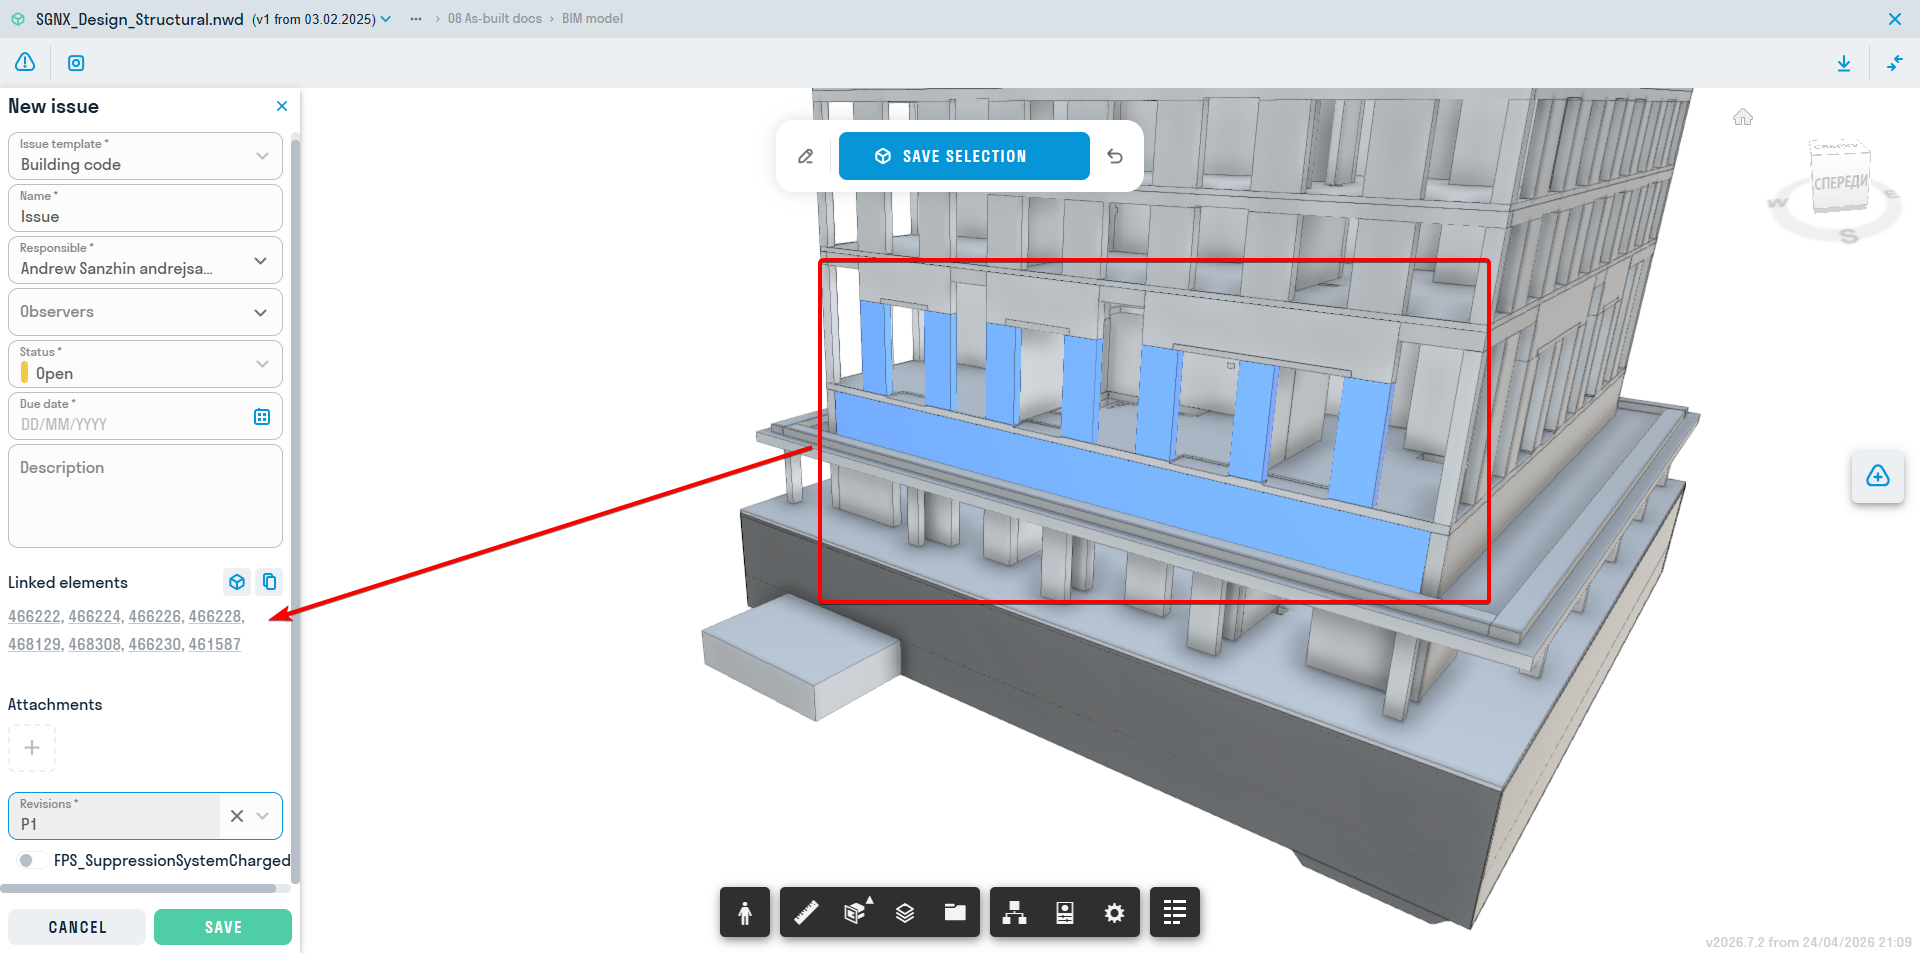The width and height of the screenshot is (1920, 953).
Task: Open linked element 466226
Action: [x=154, y=617]
